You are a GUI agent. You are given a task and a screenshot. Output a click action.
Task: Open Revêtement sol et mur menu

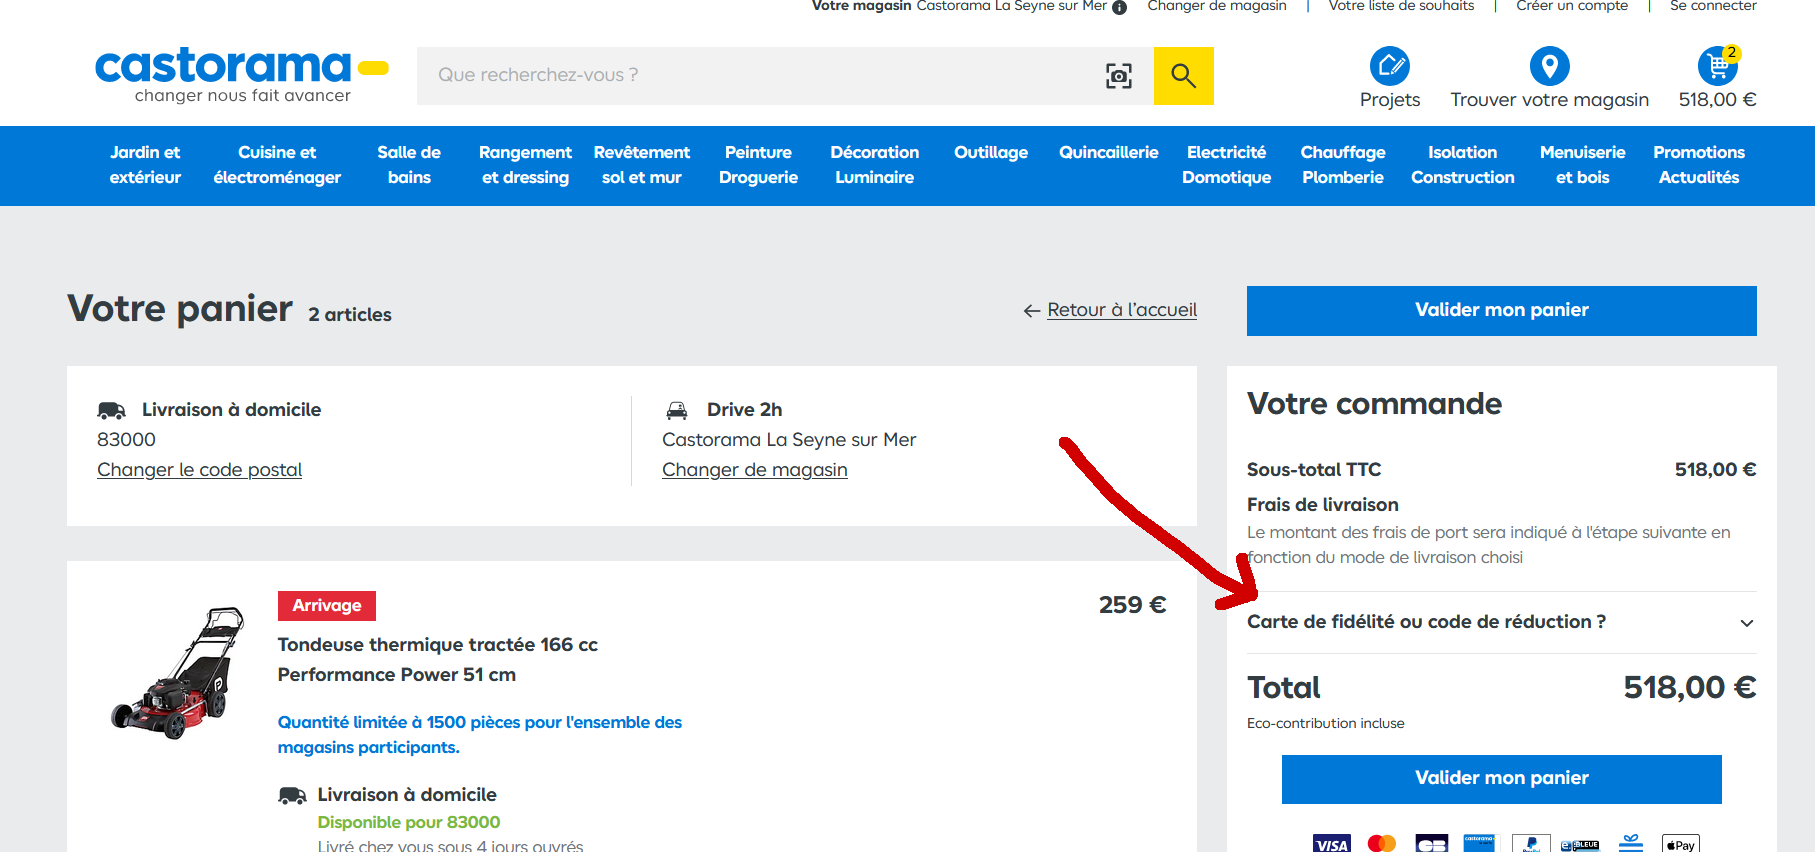point(642,165)
